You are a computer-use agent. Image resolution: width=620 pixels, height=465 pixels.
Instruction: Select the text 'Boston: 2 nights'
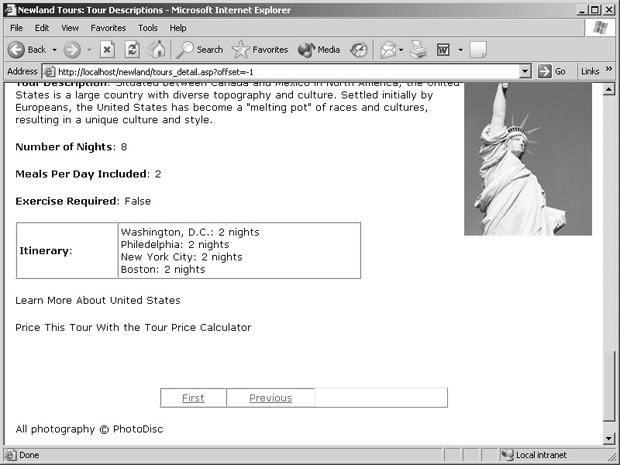point(163,270)
